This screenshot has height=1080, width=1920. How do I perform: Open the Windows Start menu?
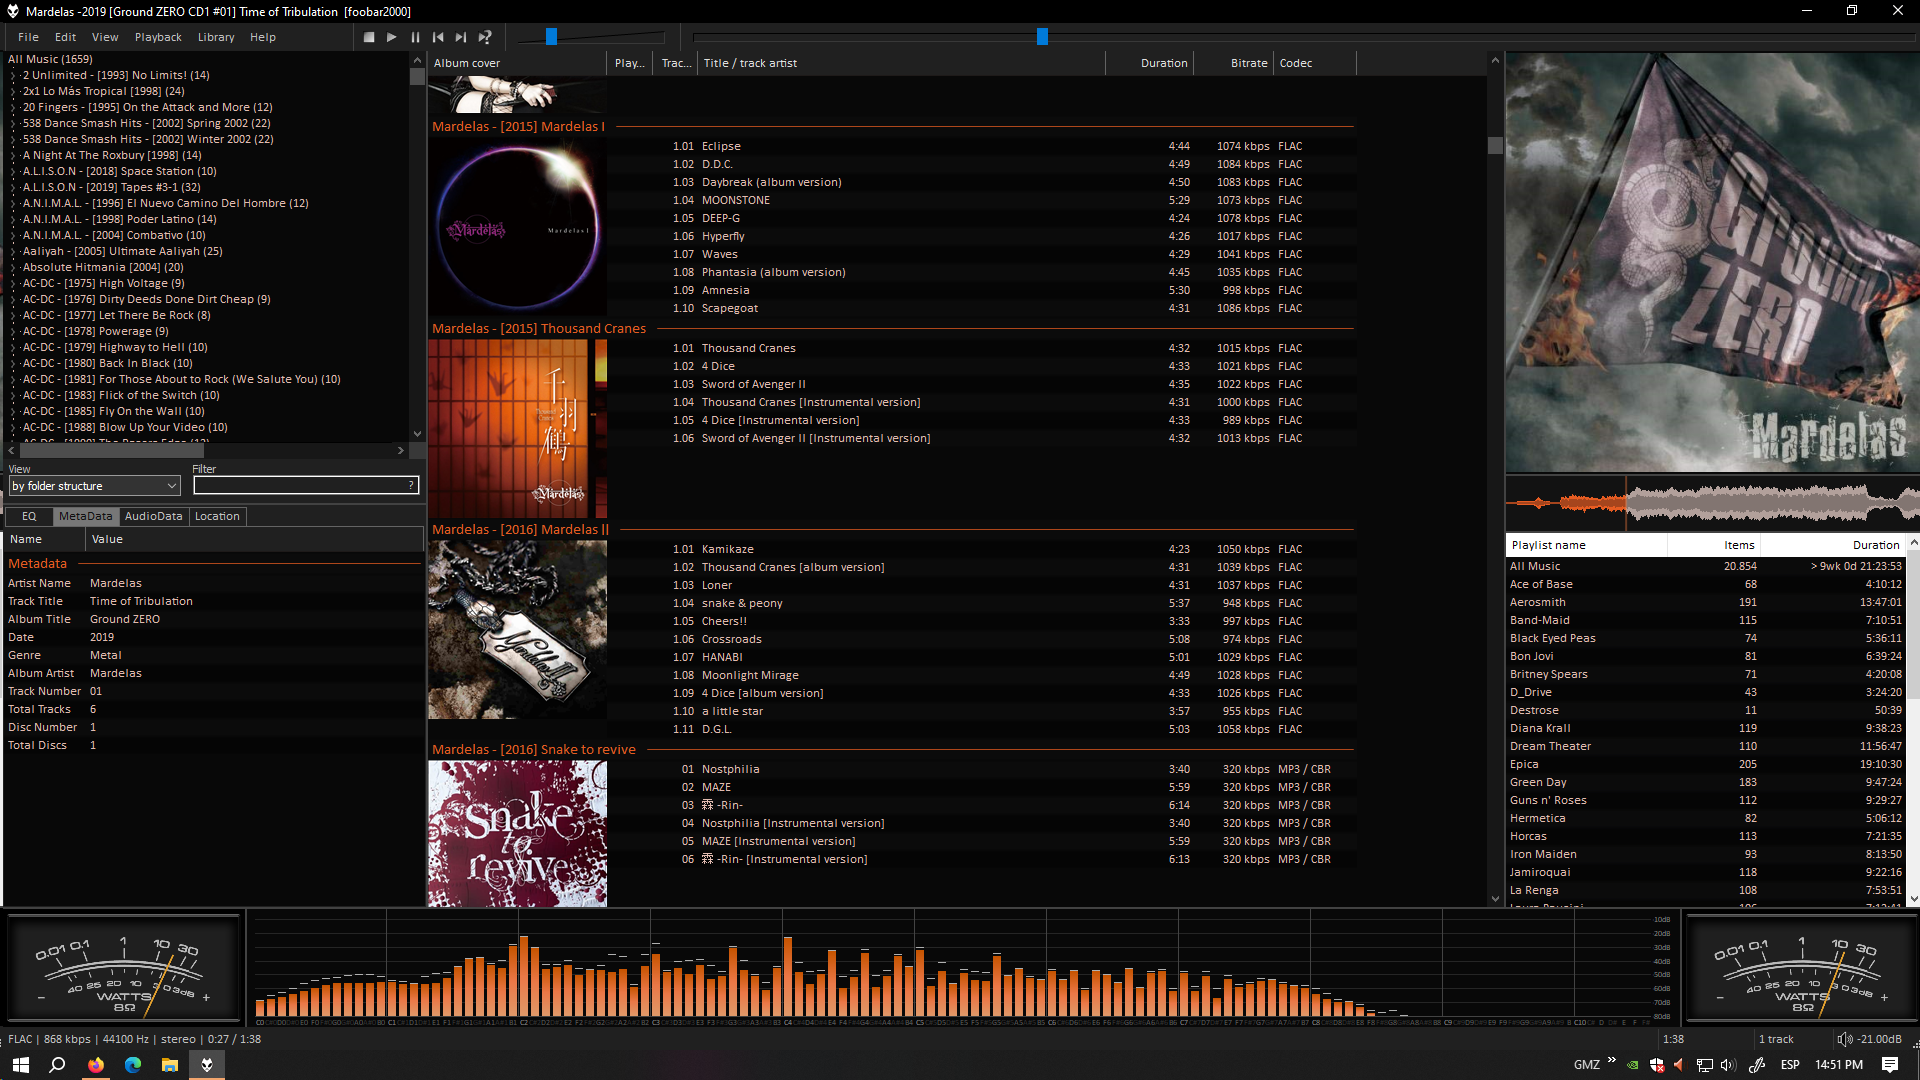(x=20, y=1065)
